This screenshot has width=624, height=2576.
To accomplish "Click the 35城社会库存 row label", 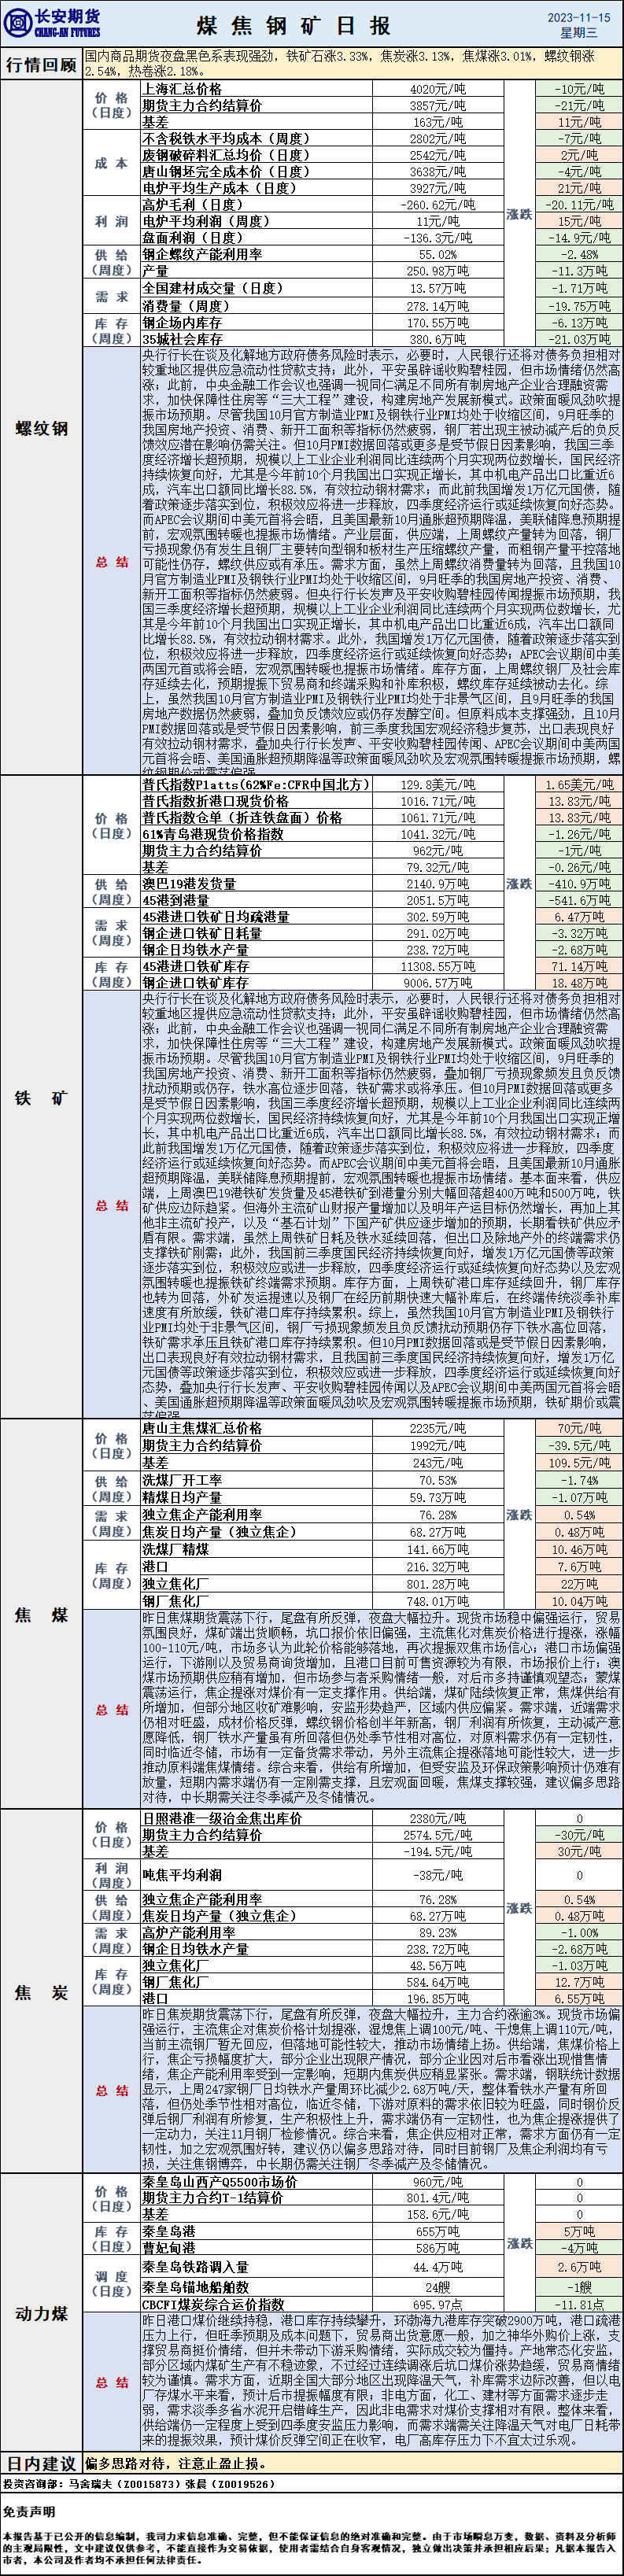I will (x=182, y=339).
